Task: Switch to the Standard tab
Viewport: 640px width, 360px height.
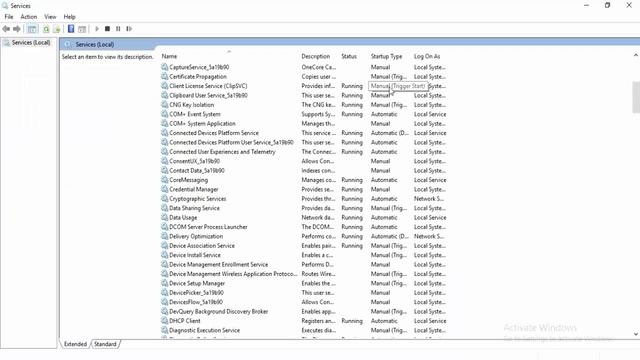Action: click(x=105, y=344)
